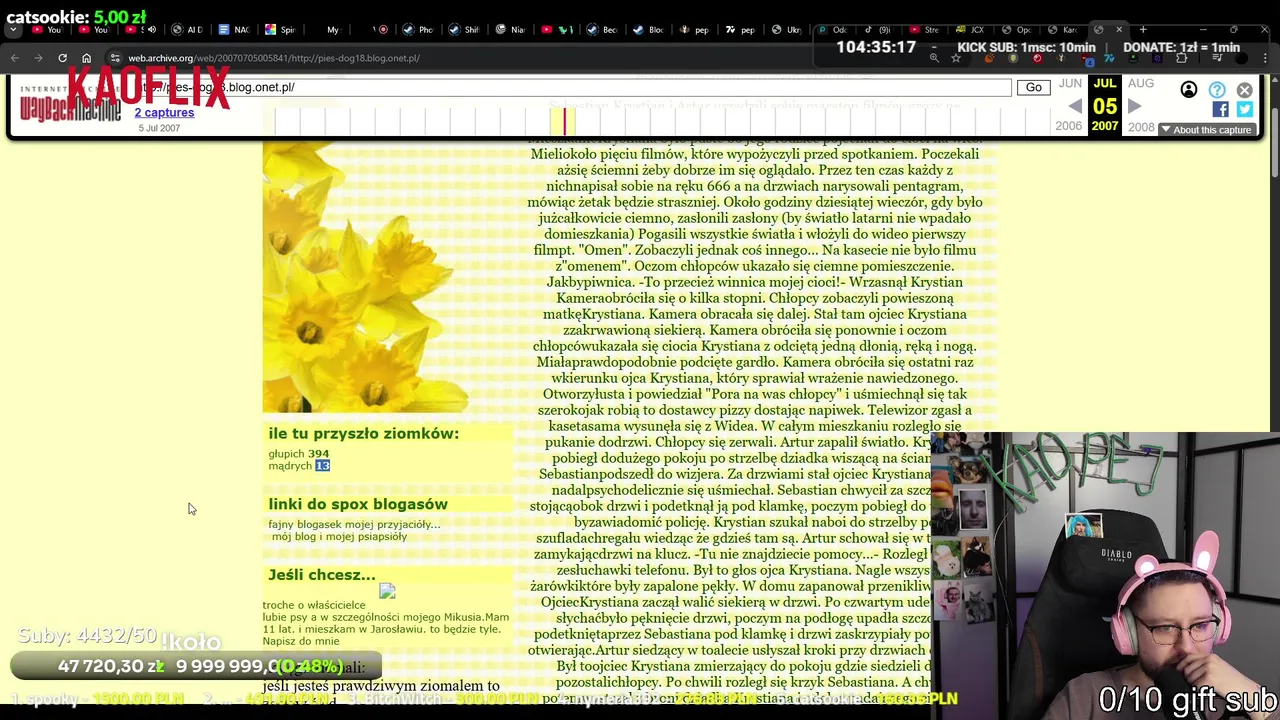Go back with the browser back arrow
This screenshot has height=720, width=1280.
coord(14,58)
